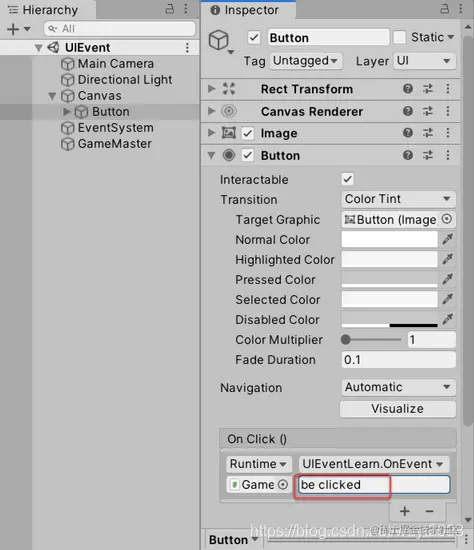The image size is (474, 550).
Task: Disable the Image component checkbox
Action: (248, 133)
